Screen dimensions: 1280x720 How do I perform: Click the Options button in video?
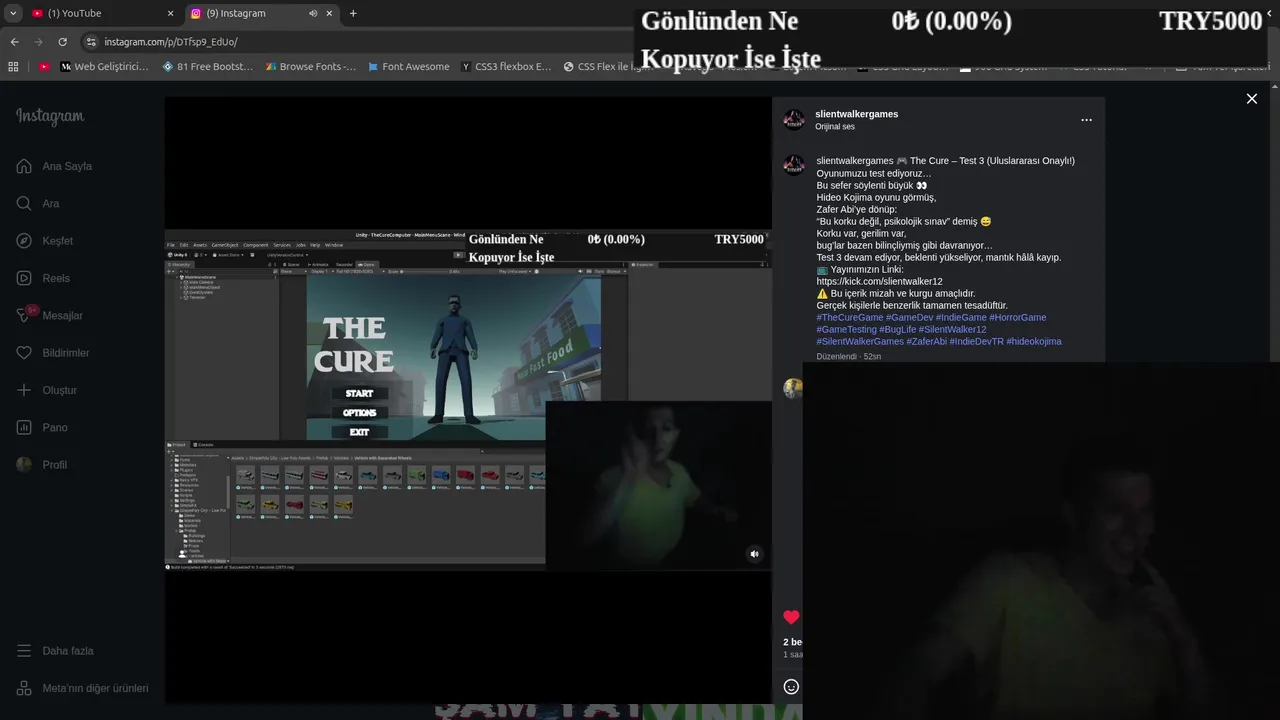point(359,412)
